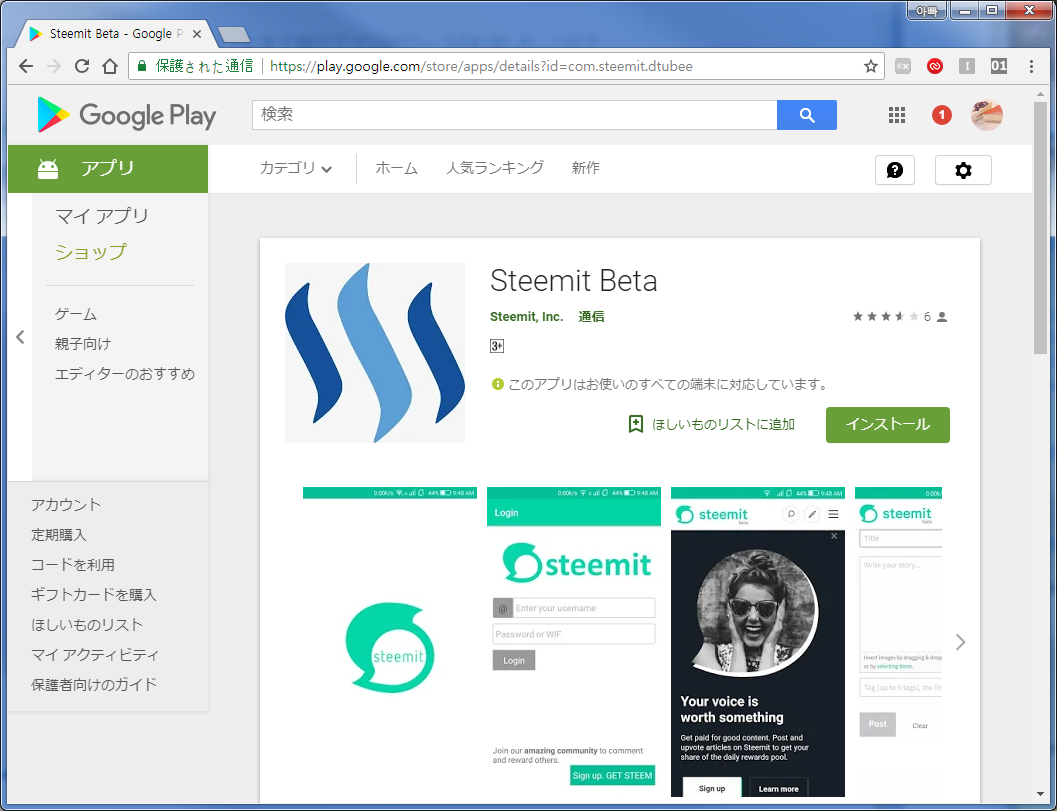1057x811 pixels.
Task: Click the Google Play logo
Action: click(127, 115)
